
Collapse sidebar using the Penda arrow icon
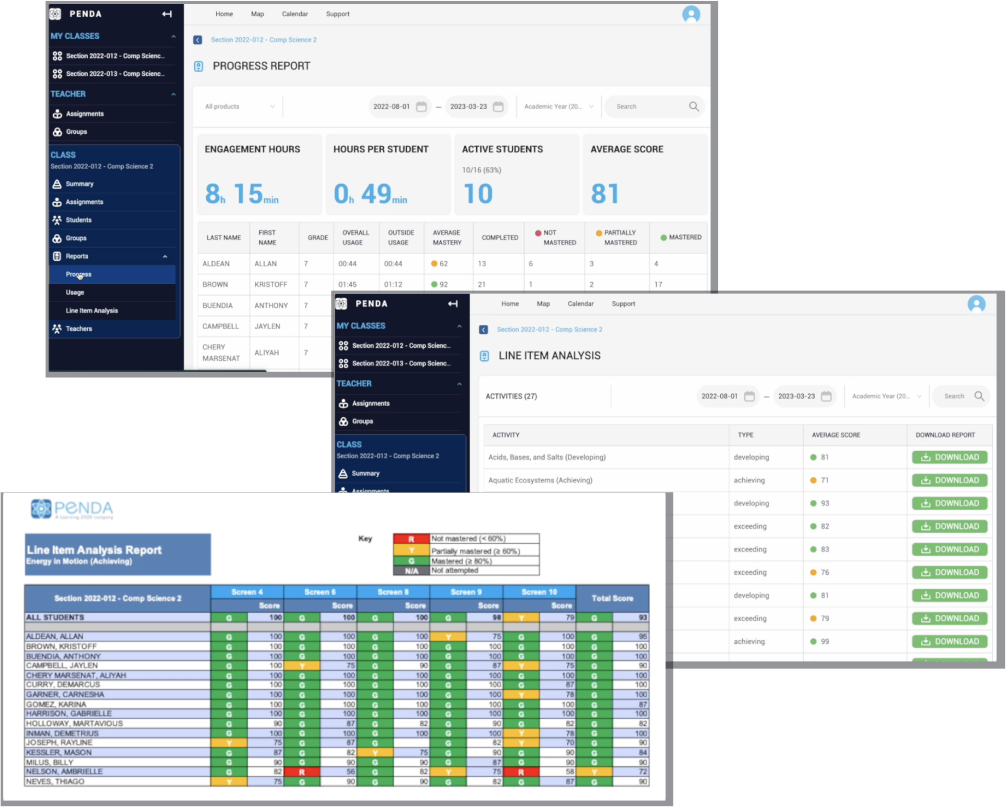[167, 13]
